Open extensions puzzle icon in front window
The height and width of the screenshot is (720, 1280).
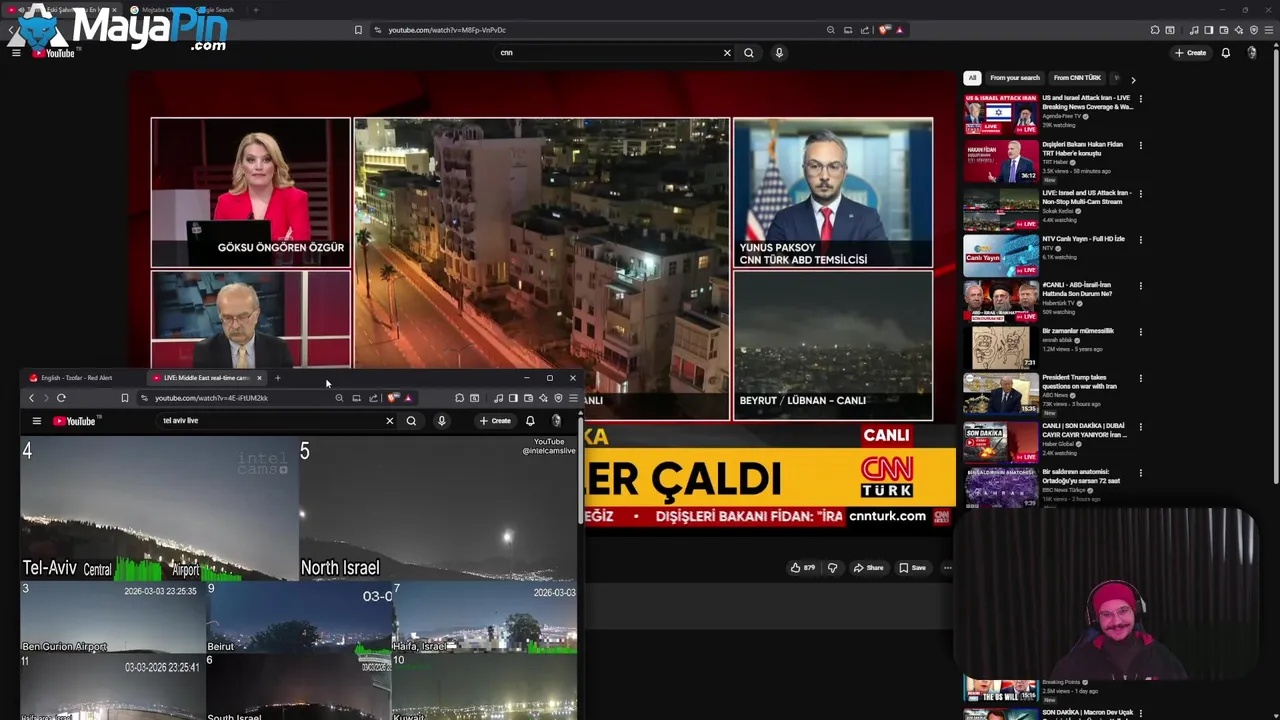(x=459, y=398)
